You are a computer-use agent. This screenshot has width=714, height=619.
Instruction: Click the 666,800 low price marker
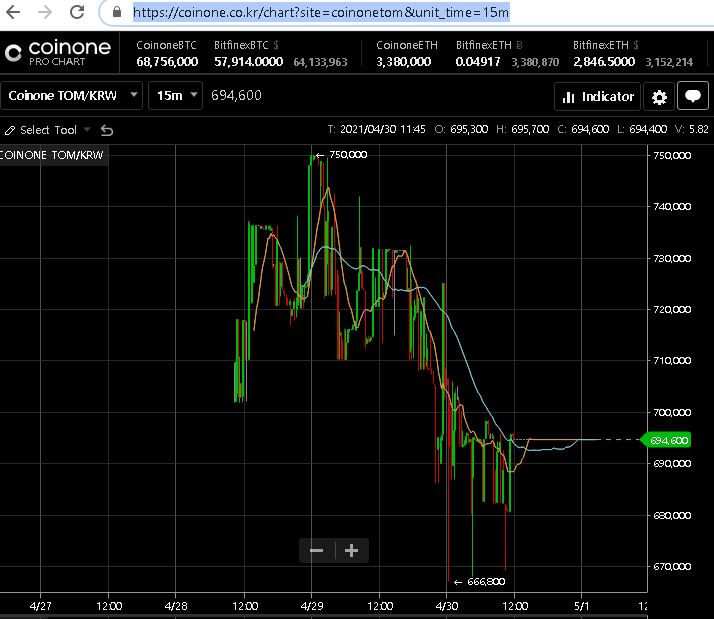[x=479, y=582]
